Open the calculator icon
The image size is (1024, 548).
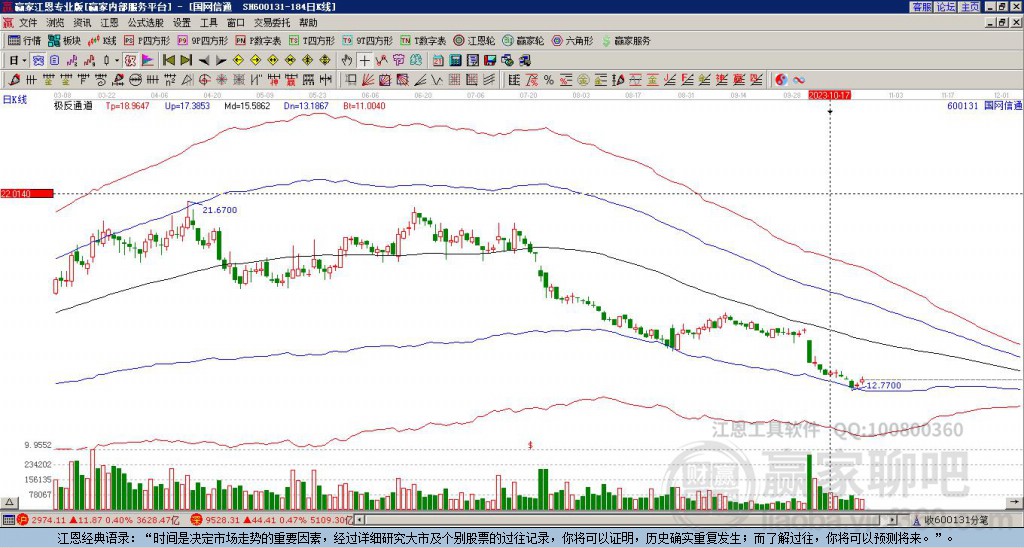point(455,61)
